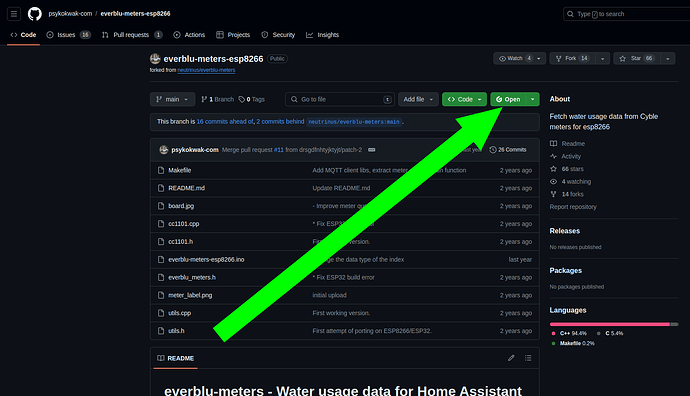Click the Makefile 0.2% language entry
This screenshot has height=396, width=690.
(573, 344)
